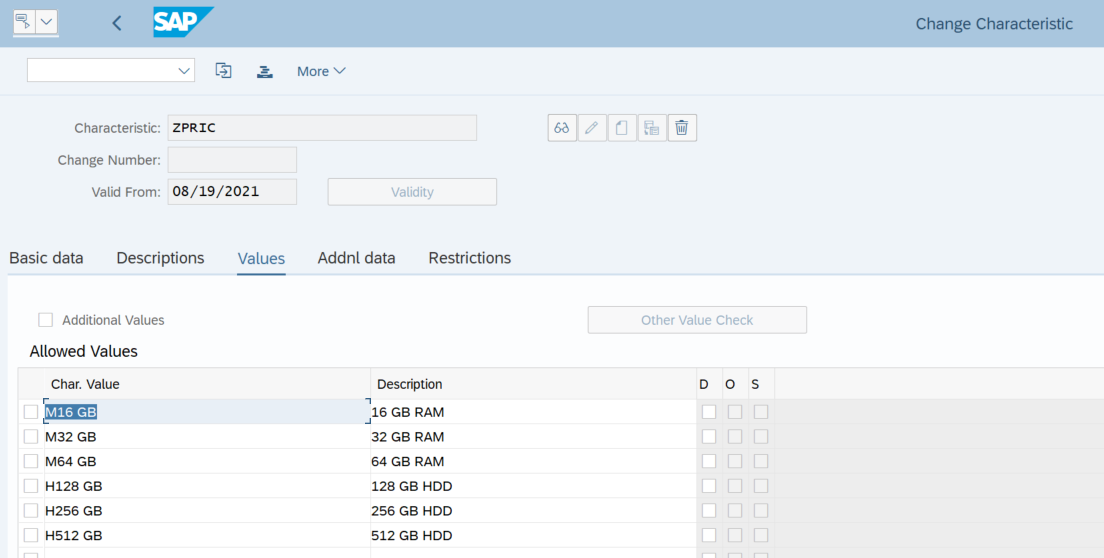Screen dimensions: 1104x558
Task: Click the S column header
Action: point(760,384)
